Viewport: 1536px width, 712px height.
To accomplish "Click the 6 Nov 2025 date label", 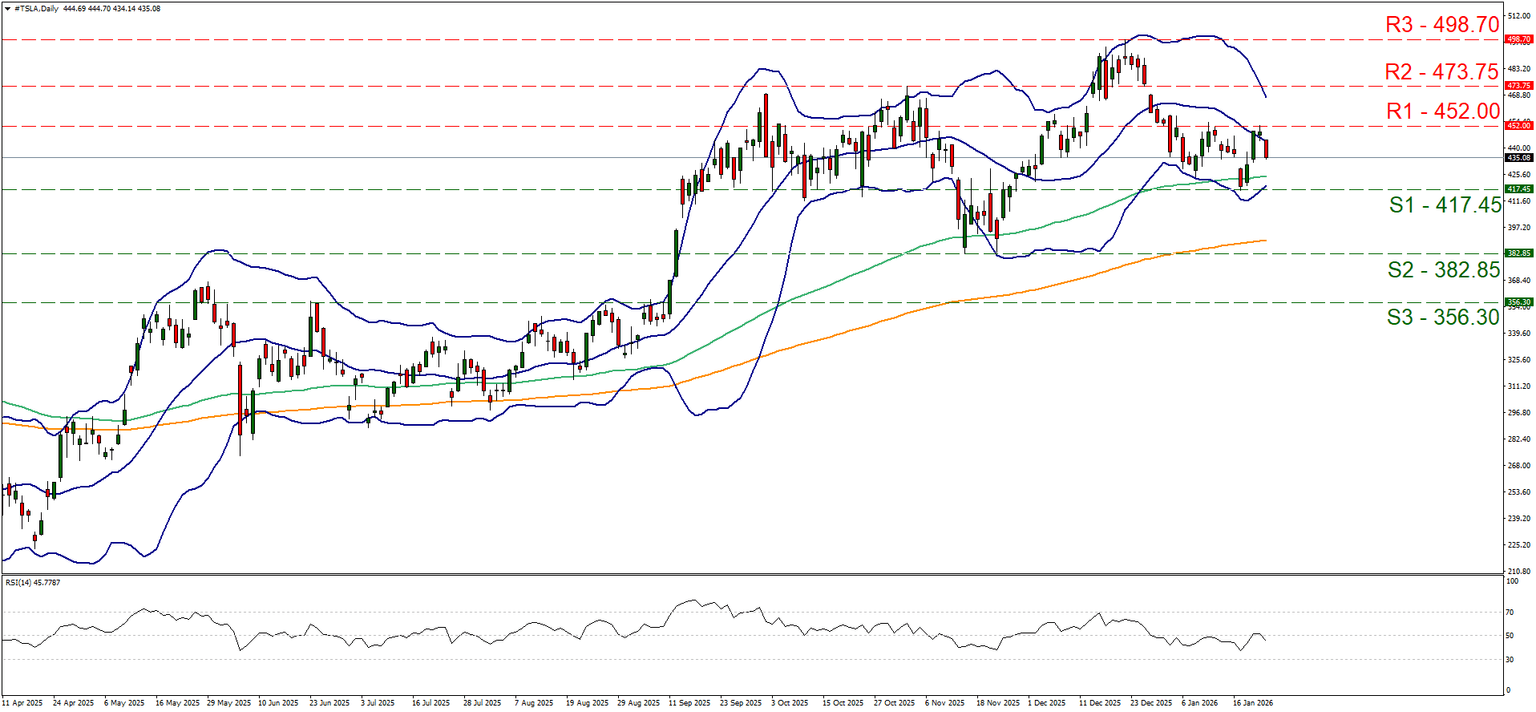I will 946,704.
